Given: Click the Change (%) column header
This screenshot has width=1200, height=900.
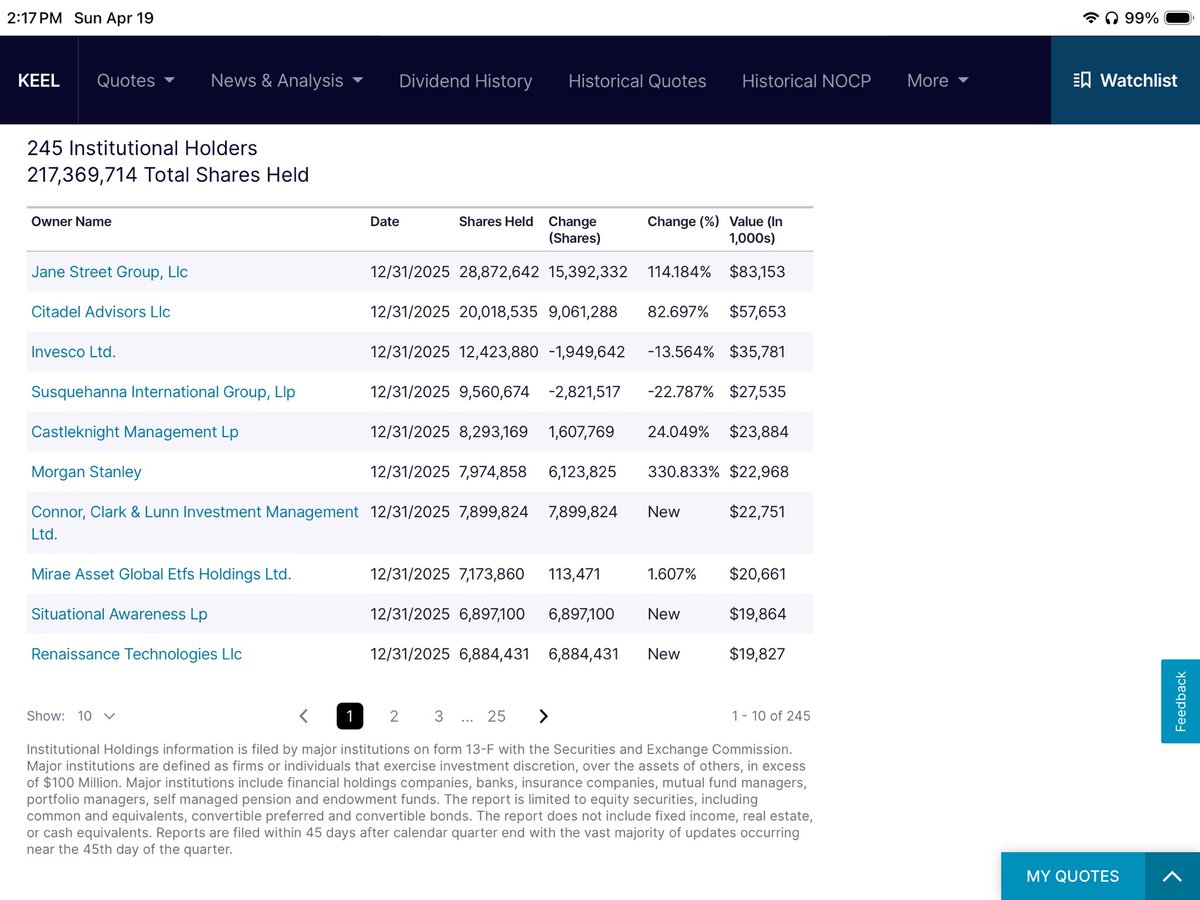Looking at the screenshot, I should point(683,221).
